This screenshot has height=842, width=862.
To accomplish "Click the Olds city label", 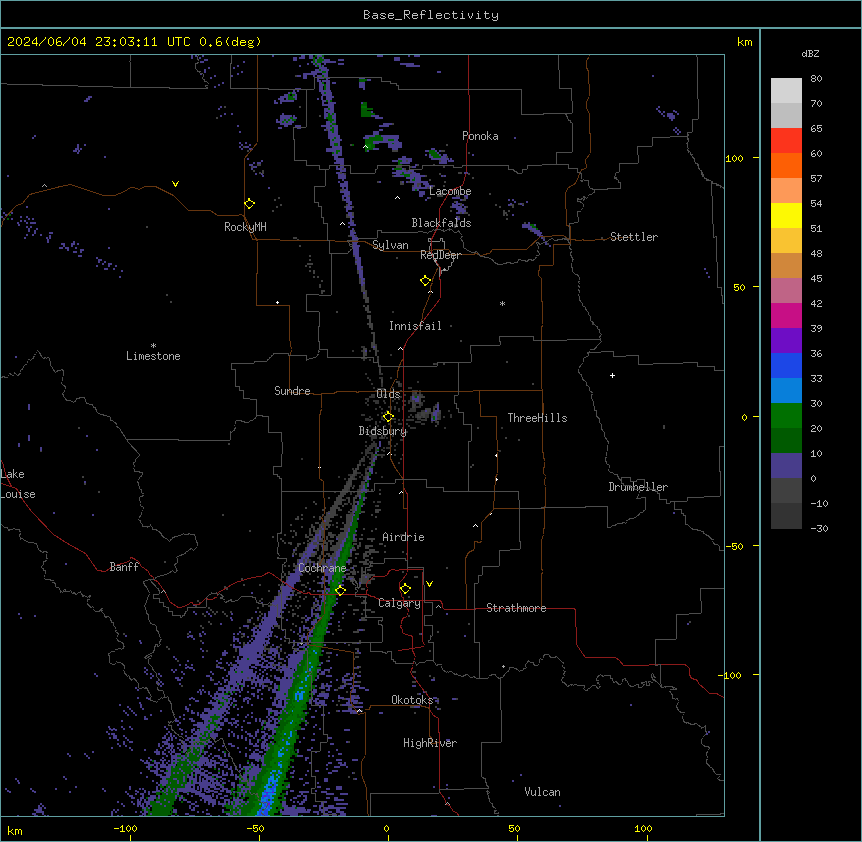I will pos(388,394).
